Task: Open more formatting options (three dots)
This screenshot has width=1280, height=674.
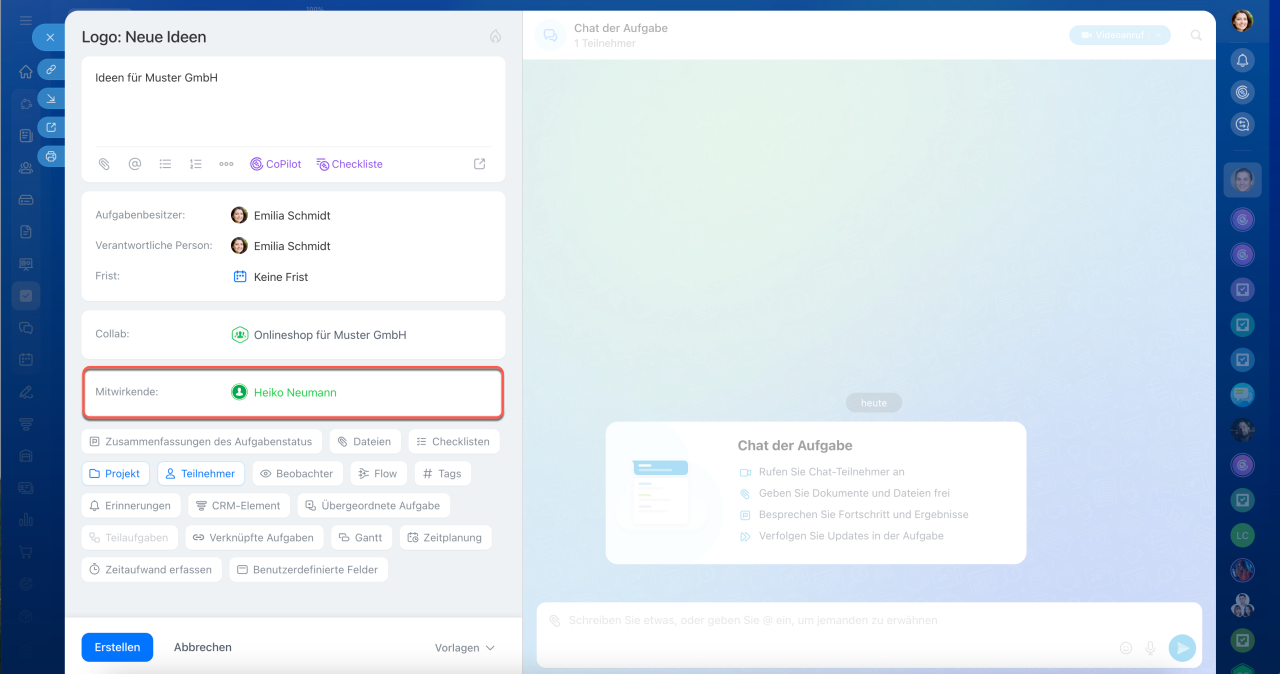Action: click(x=226, y=164)
